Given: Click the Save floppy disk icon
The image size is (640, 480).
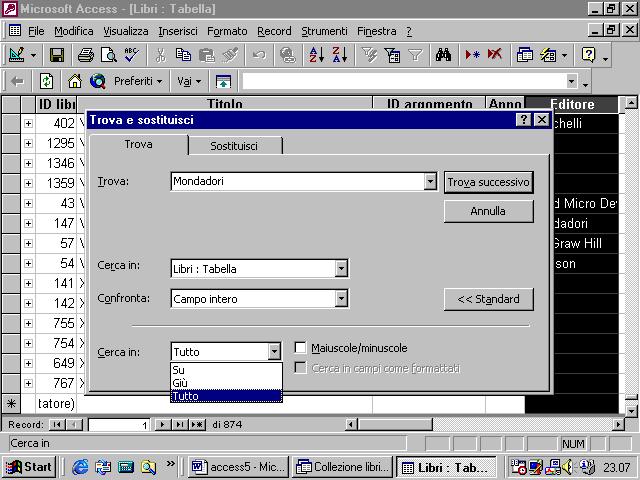Looking at the screenshot, I should pos(57,55).
